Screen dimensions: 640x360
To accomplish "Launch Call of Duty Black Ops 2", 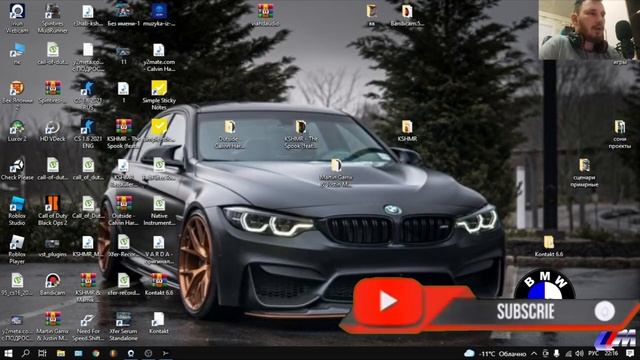I will [x=53, y=211].
